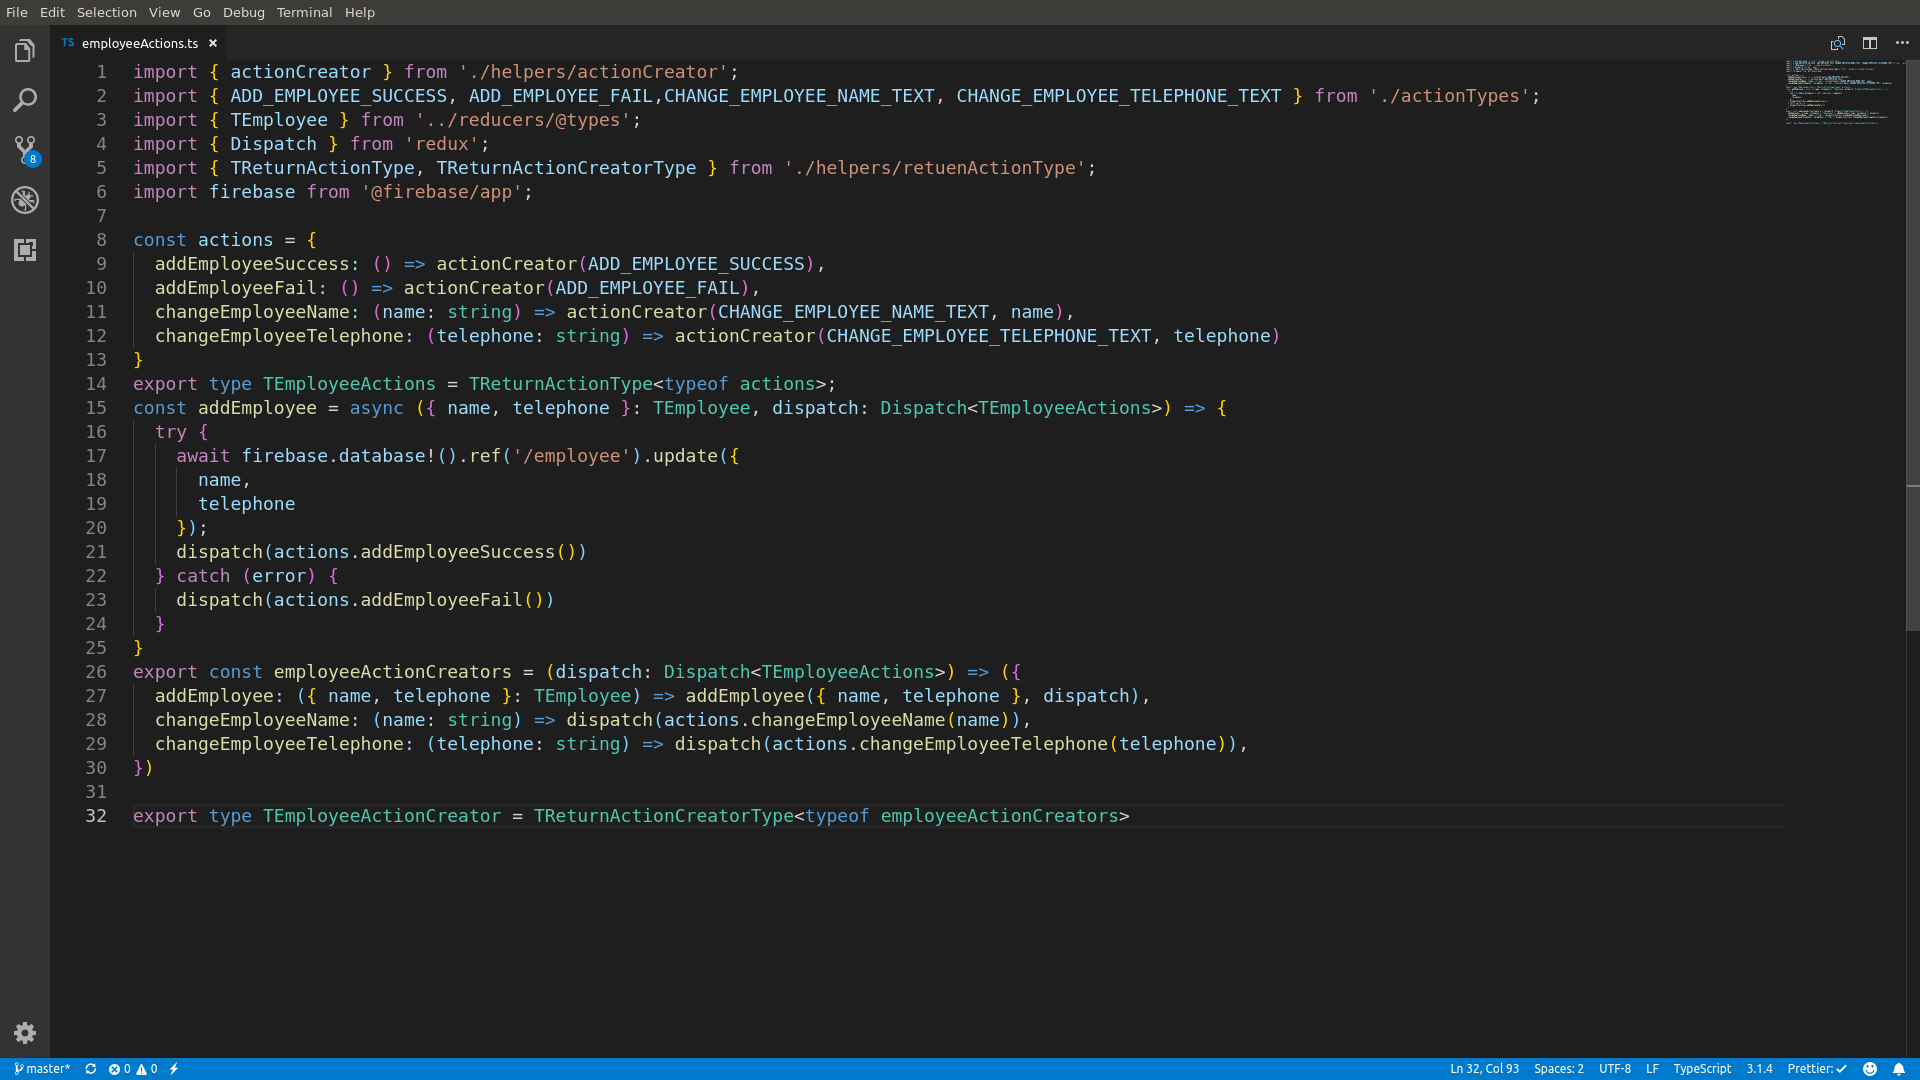This screenshot has width=1920, height=1080.
Task: Select the Search icon in the Activity Bar
Action: coord(24,99)
